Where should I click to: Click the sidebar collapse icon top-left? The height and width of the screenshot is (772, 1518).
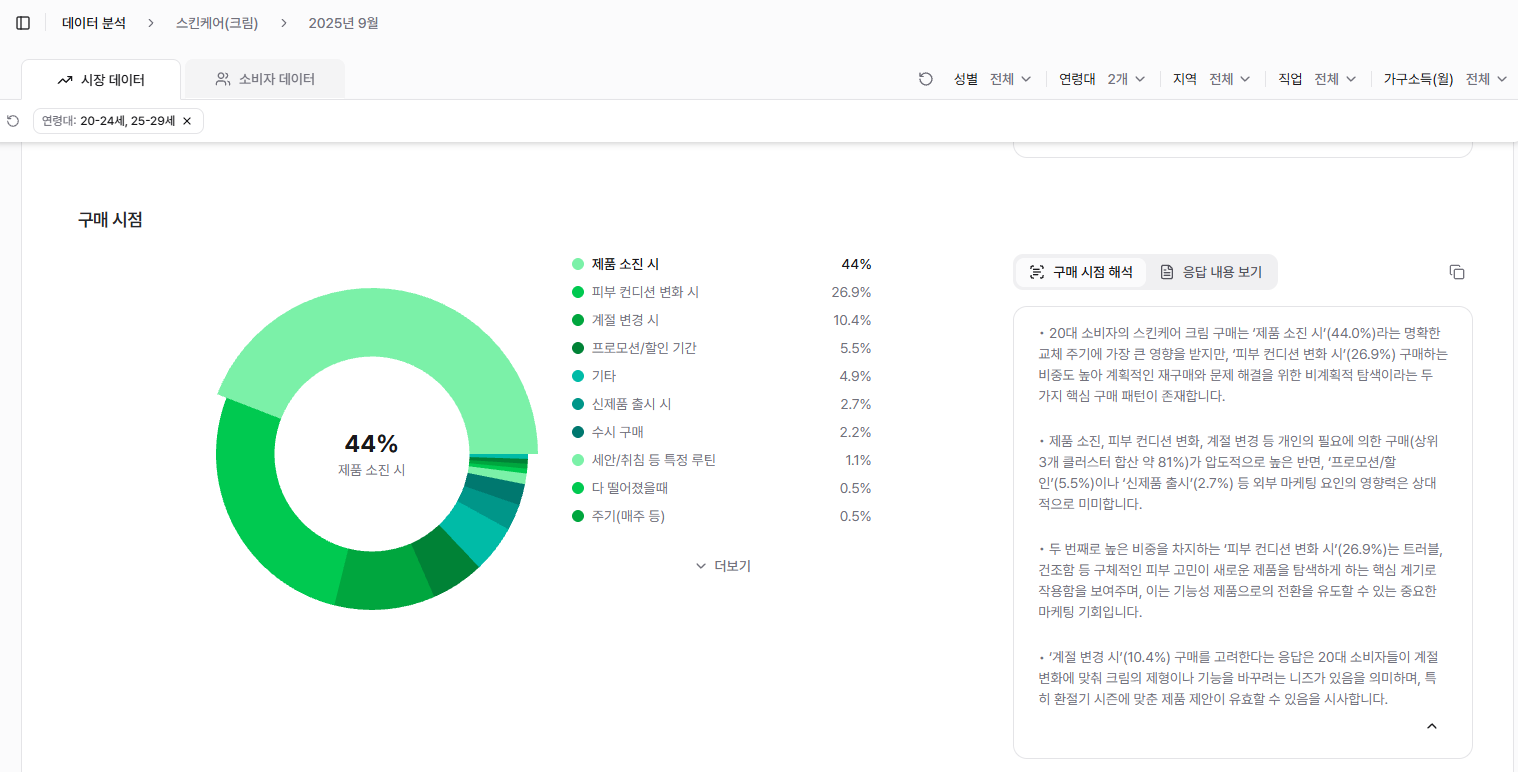pos(23,22)
